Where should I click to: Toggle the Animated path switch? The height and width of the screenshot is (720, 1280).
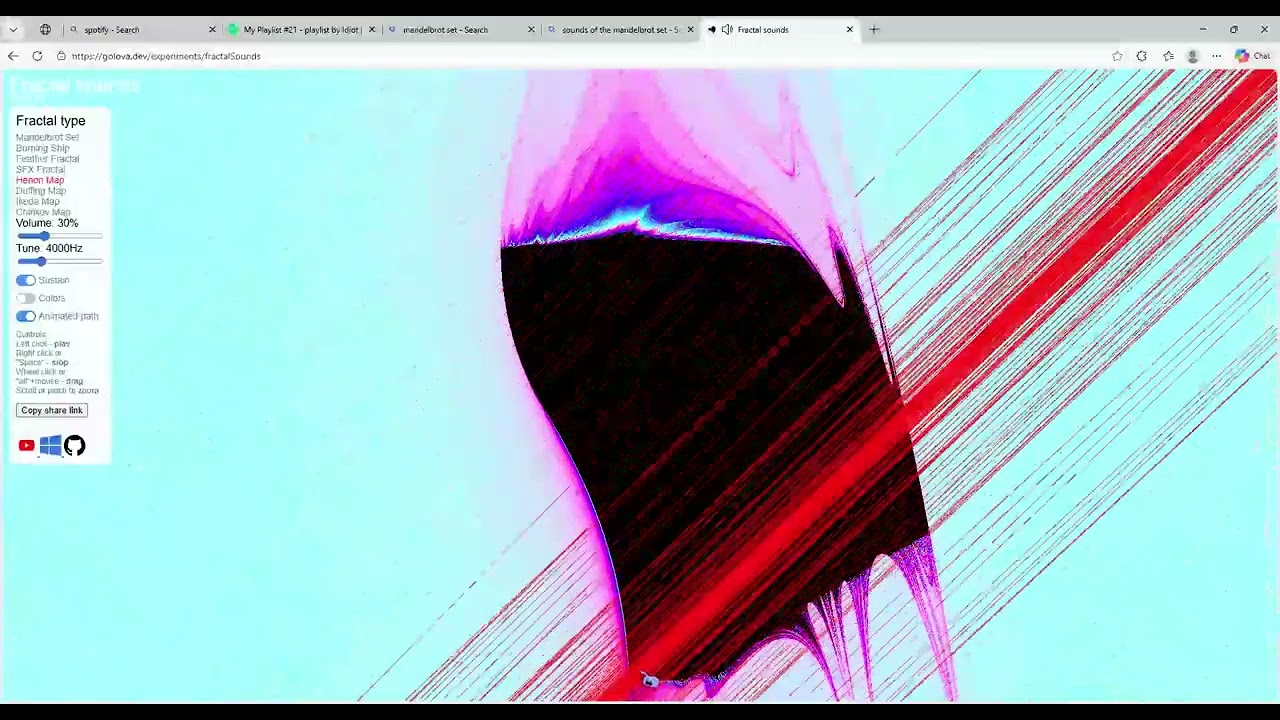click(26, 316)
